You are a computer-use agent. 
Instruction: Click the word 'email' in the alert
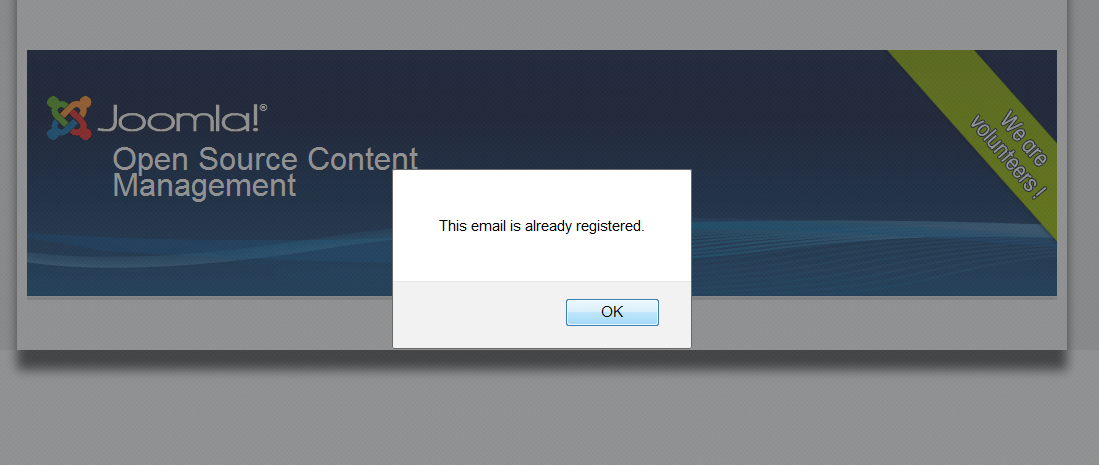click(488, 226)
